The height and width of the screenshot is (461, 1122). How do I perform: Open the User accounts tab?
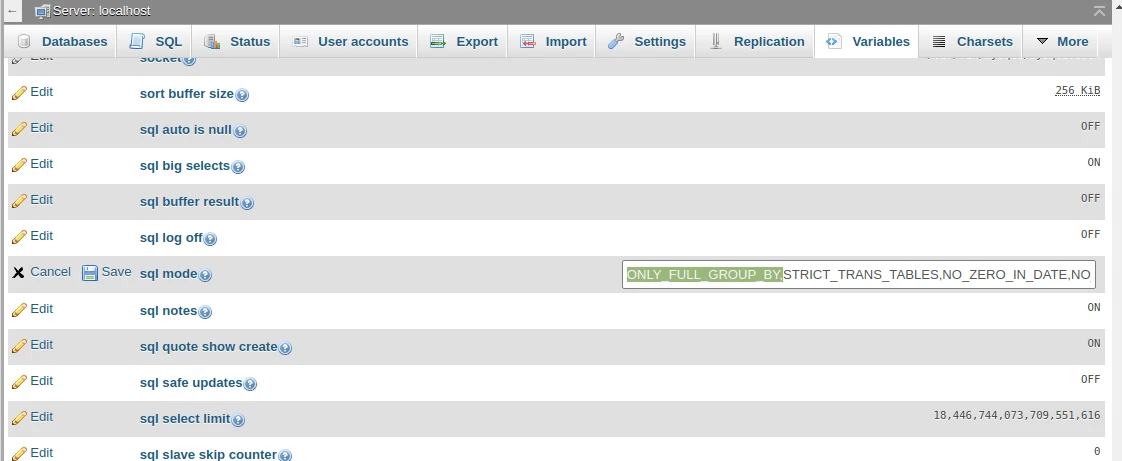(x=350, y=41)
